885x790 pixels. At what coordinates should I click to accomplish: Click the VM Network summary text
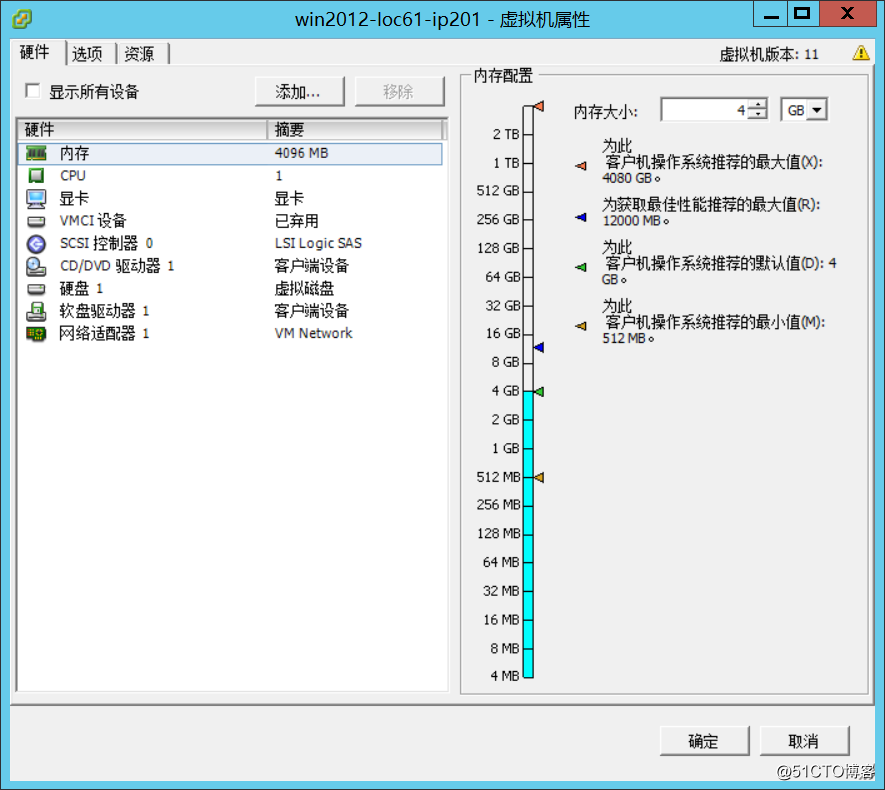point(313,333)
